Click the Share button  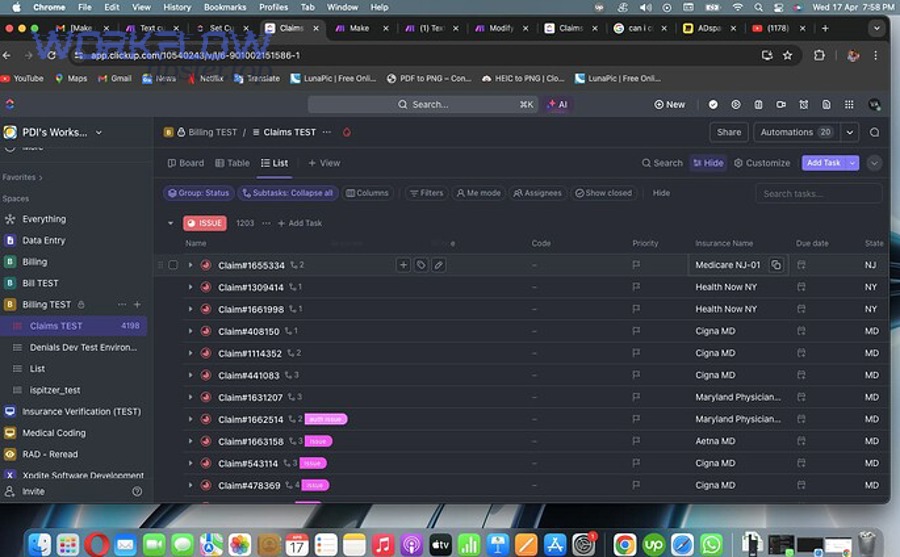pos(729,132)
